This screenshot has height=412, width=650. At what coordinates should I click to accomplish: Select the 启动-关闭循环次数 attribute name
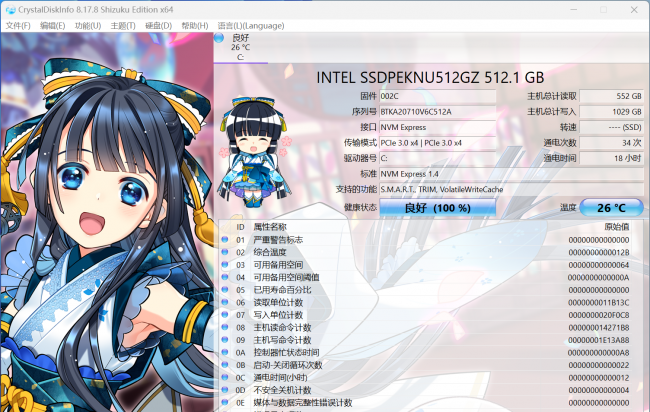coord(288,365)
